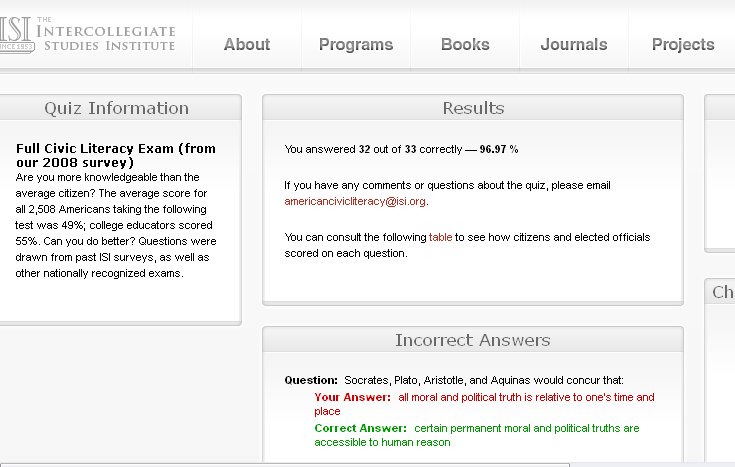Click the Socrates, Plato, Aristotle question text

484,380
